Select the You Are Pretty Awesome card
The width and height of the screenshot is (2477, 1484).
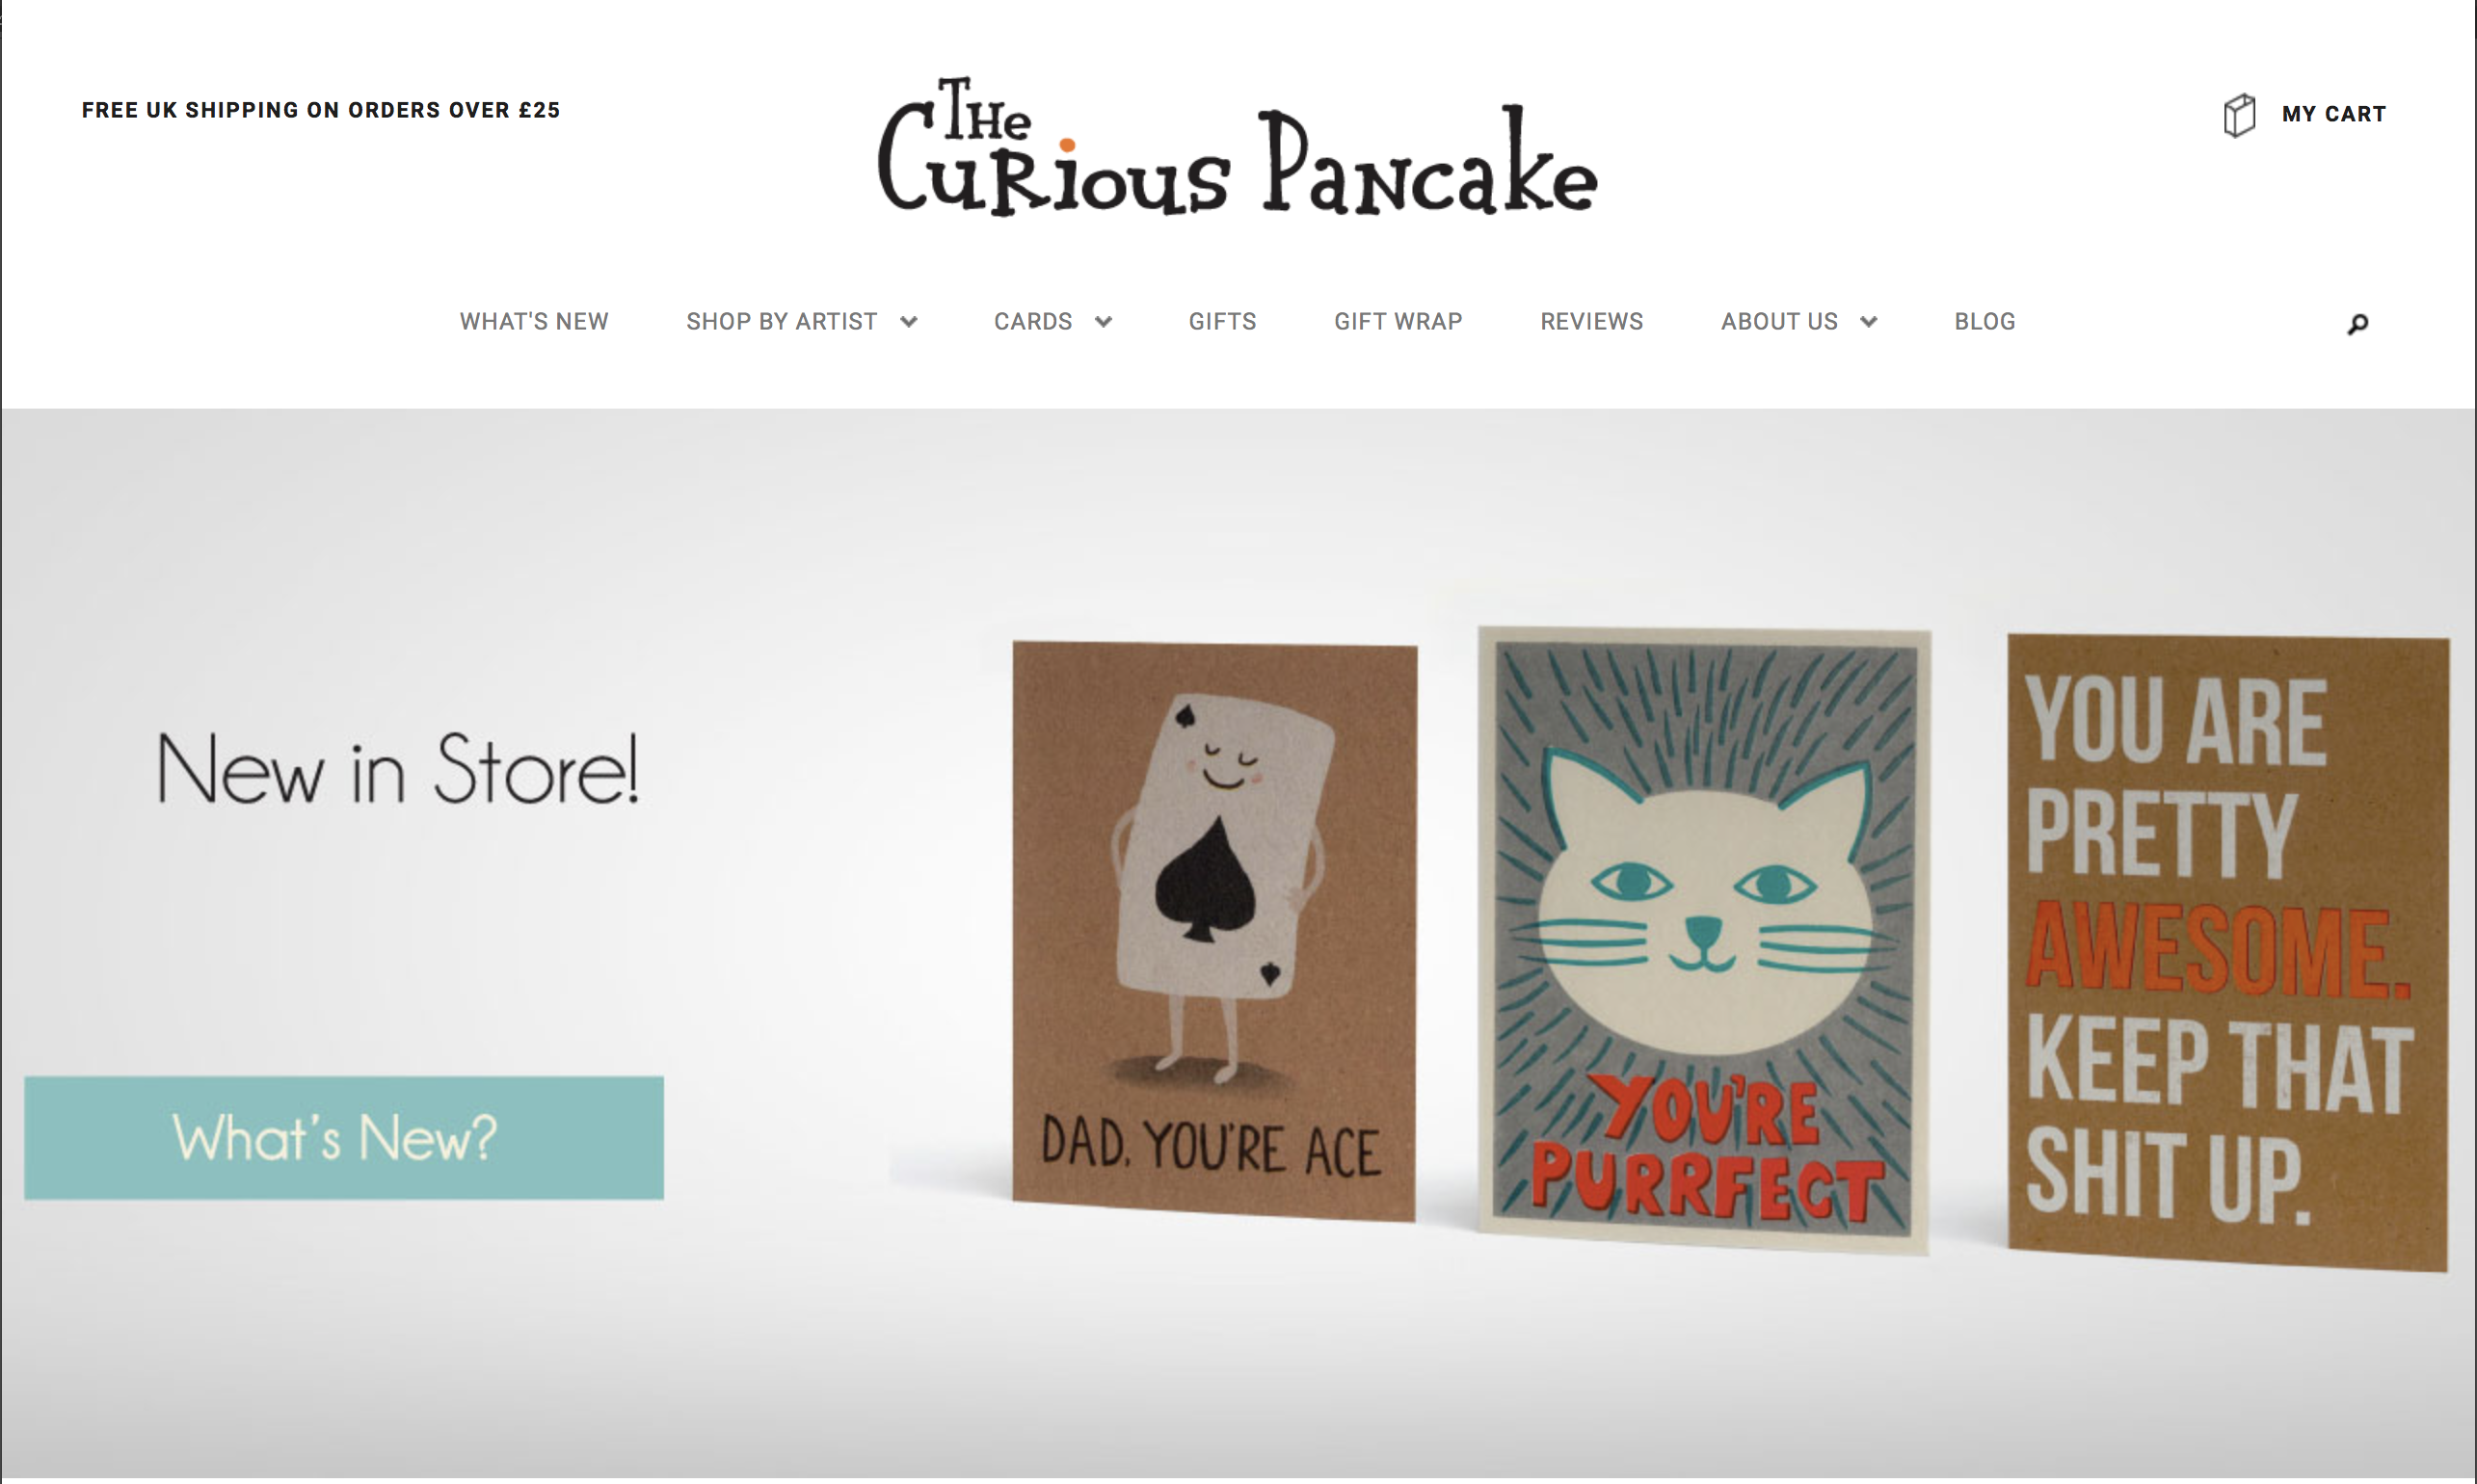[x=2228, y=952]
